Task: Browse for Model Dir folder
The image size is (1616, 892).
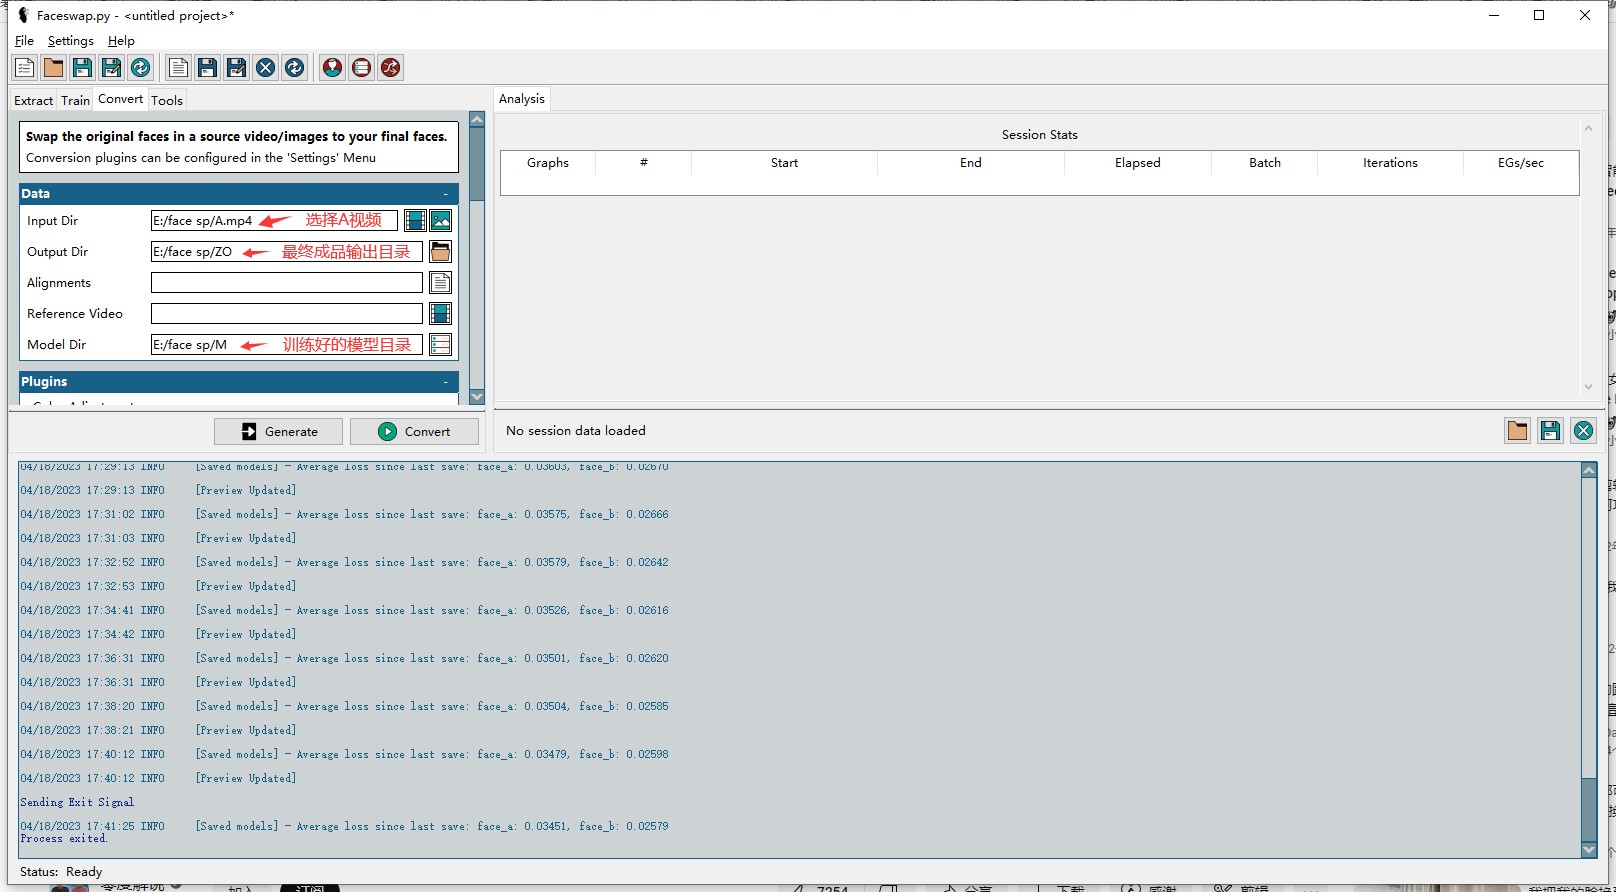Action: pos(440,345)
